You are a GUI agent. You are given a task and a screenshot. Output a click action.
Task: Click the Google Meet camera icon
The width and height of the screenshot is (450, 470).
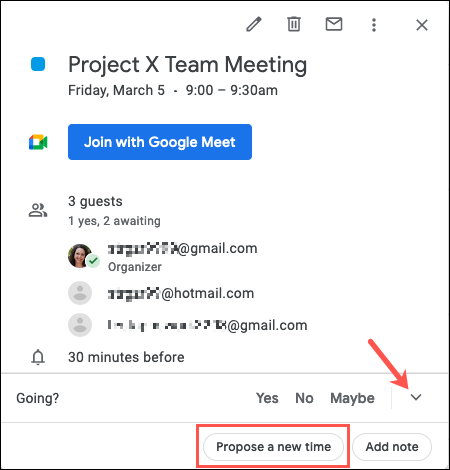click(x=38, y=142)
